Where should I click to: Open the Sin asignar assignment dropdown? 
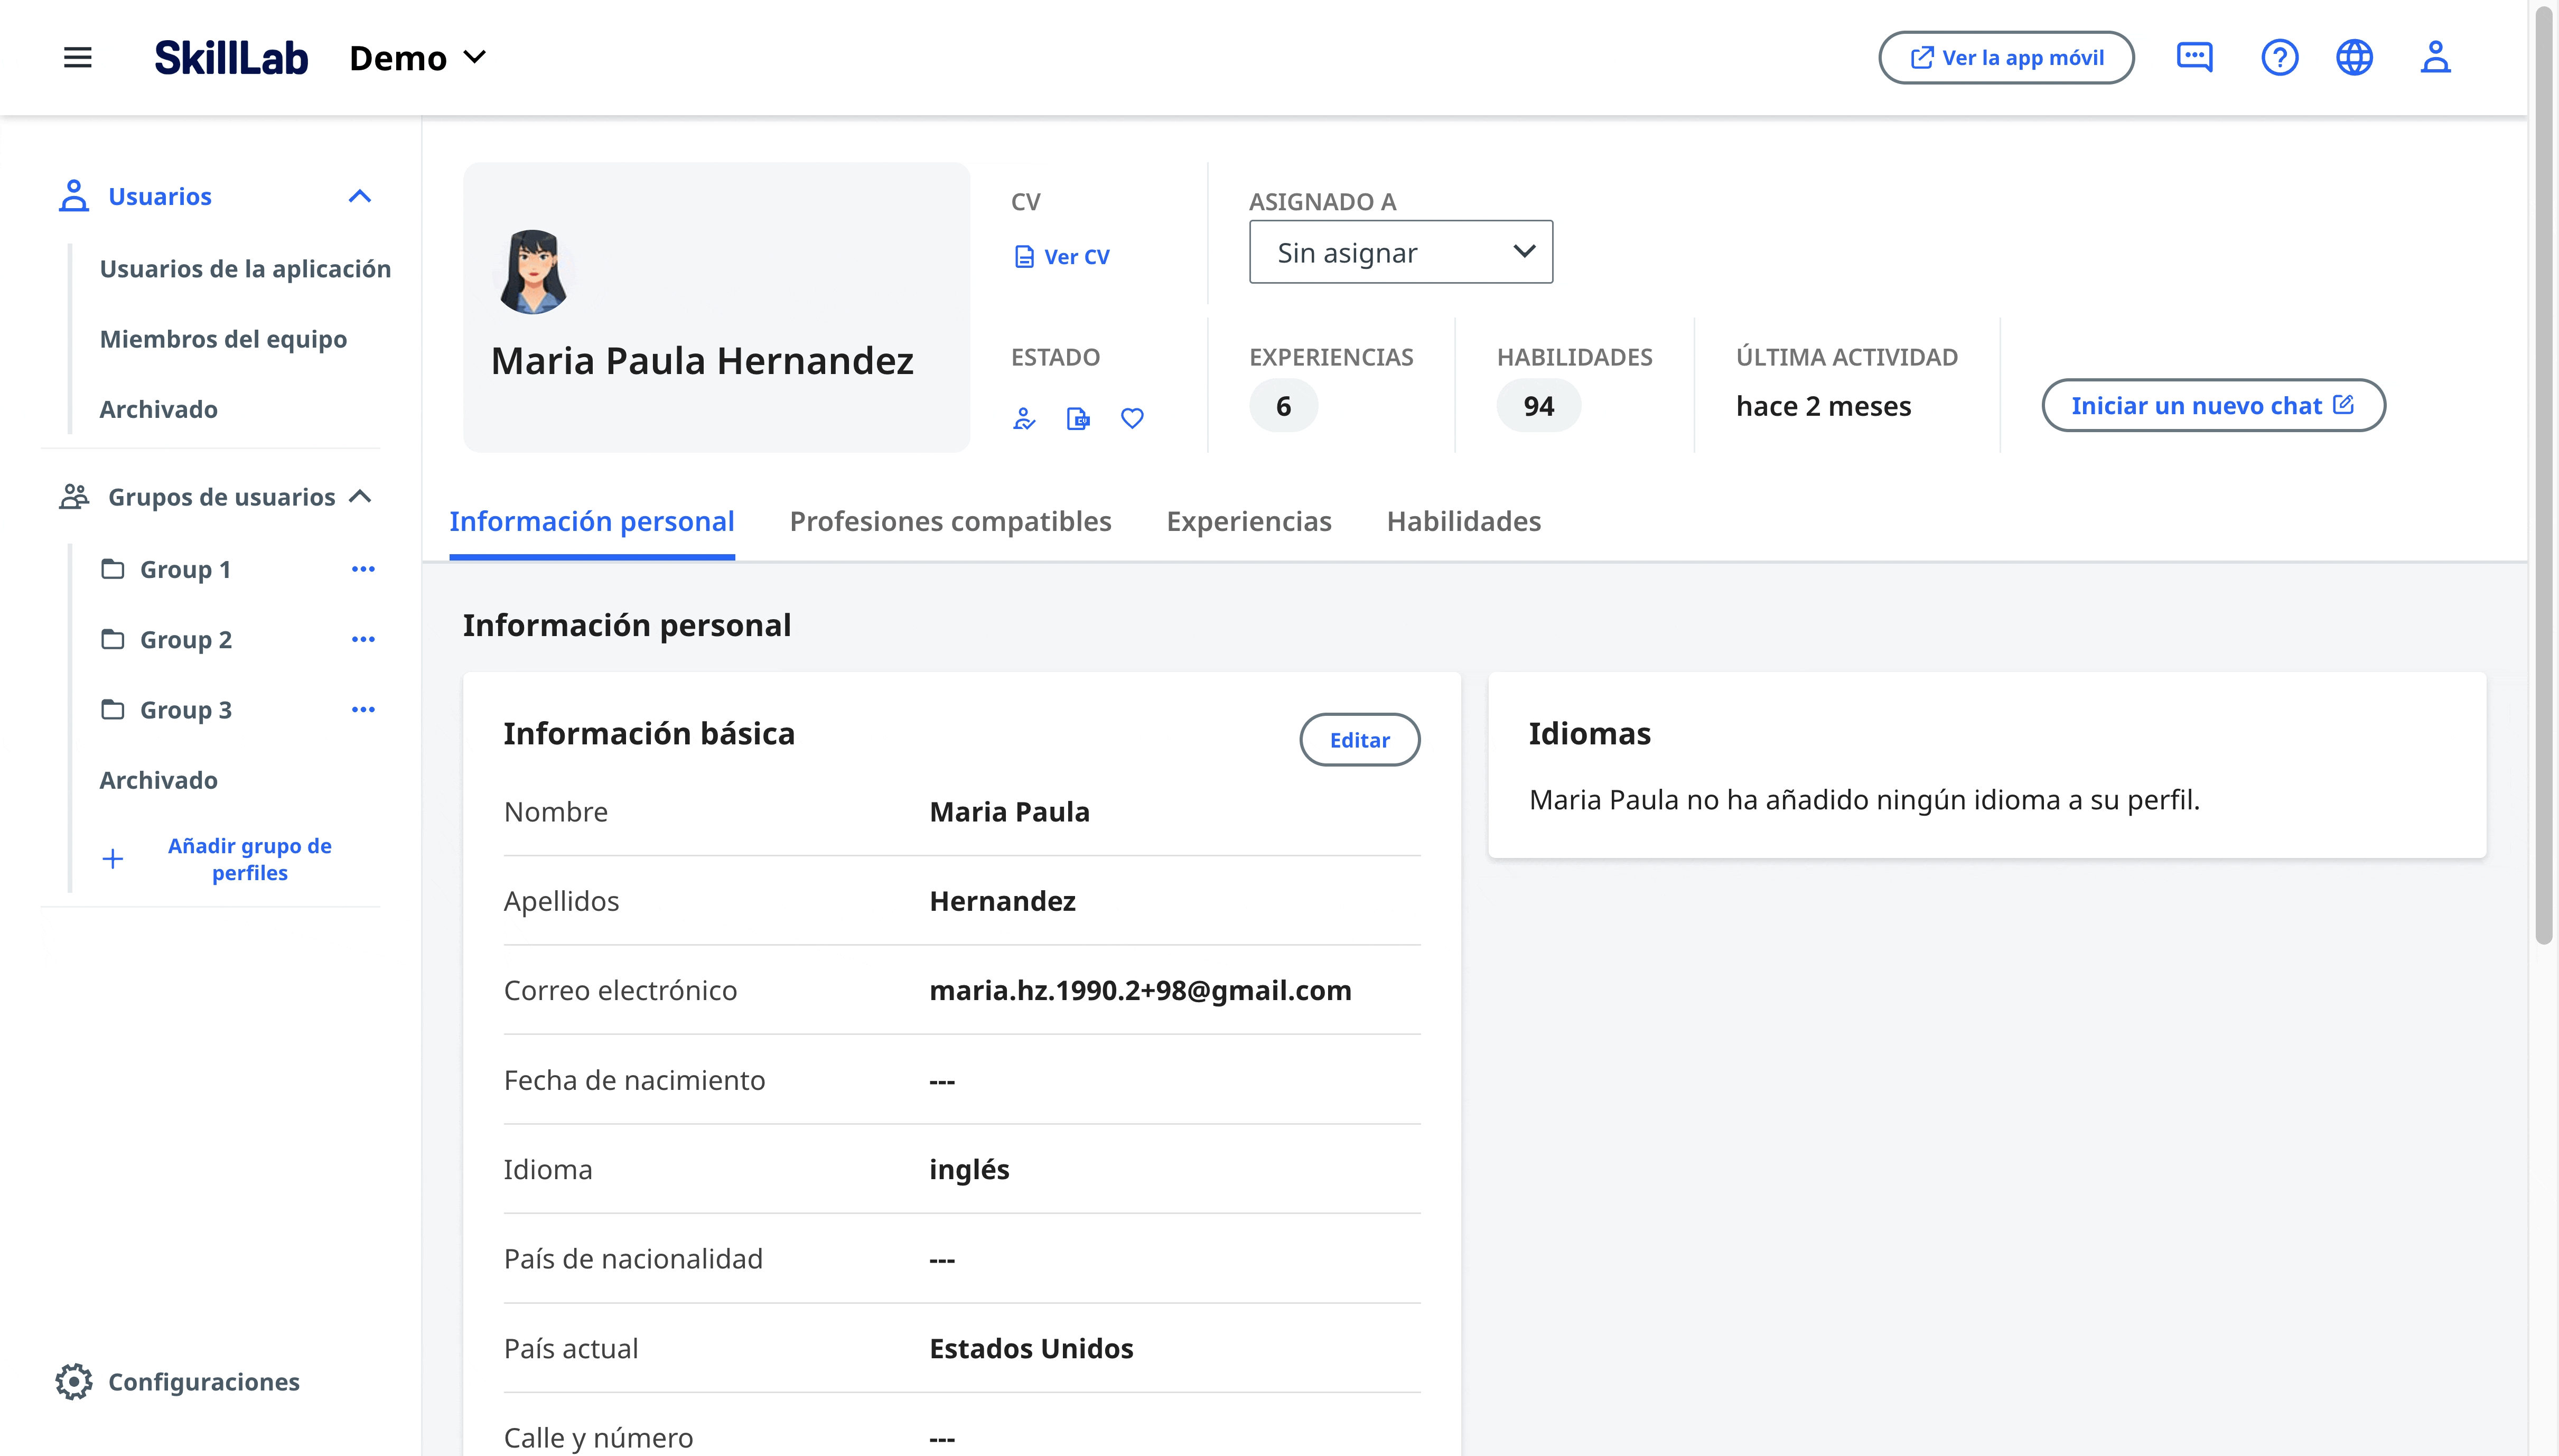1400,252
